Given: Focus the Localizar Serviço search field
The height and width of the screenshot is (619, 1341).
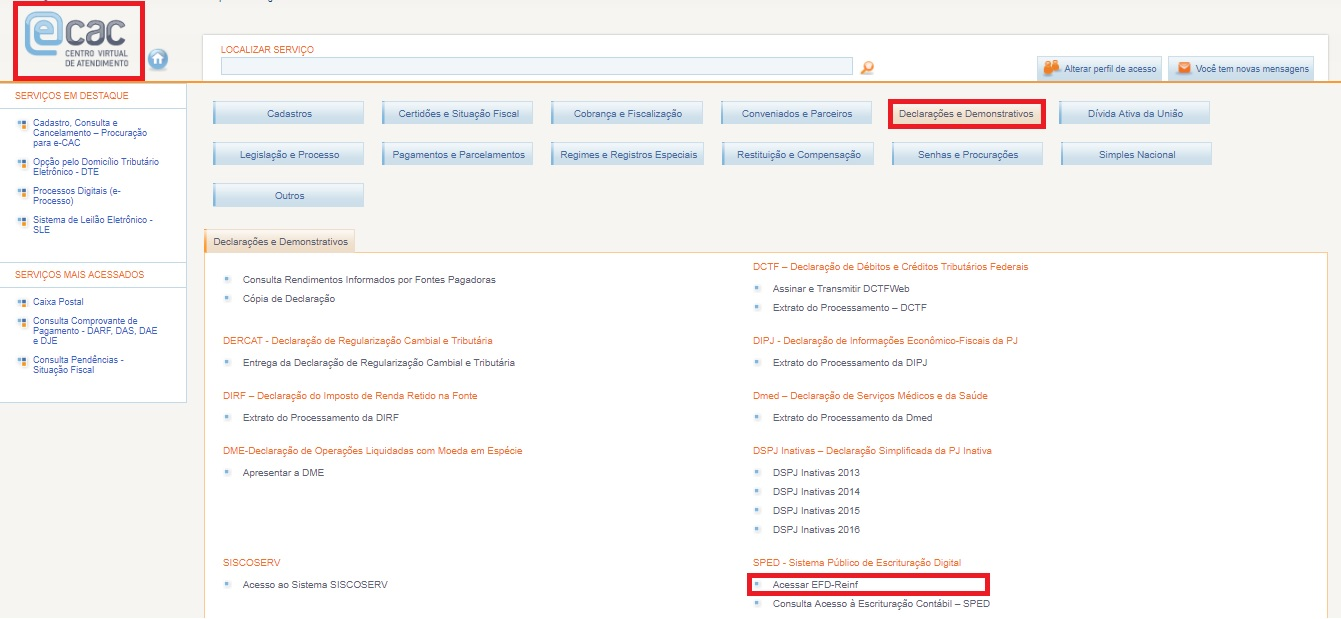Looking at the screenshot, I should (537, 66).
